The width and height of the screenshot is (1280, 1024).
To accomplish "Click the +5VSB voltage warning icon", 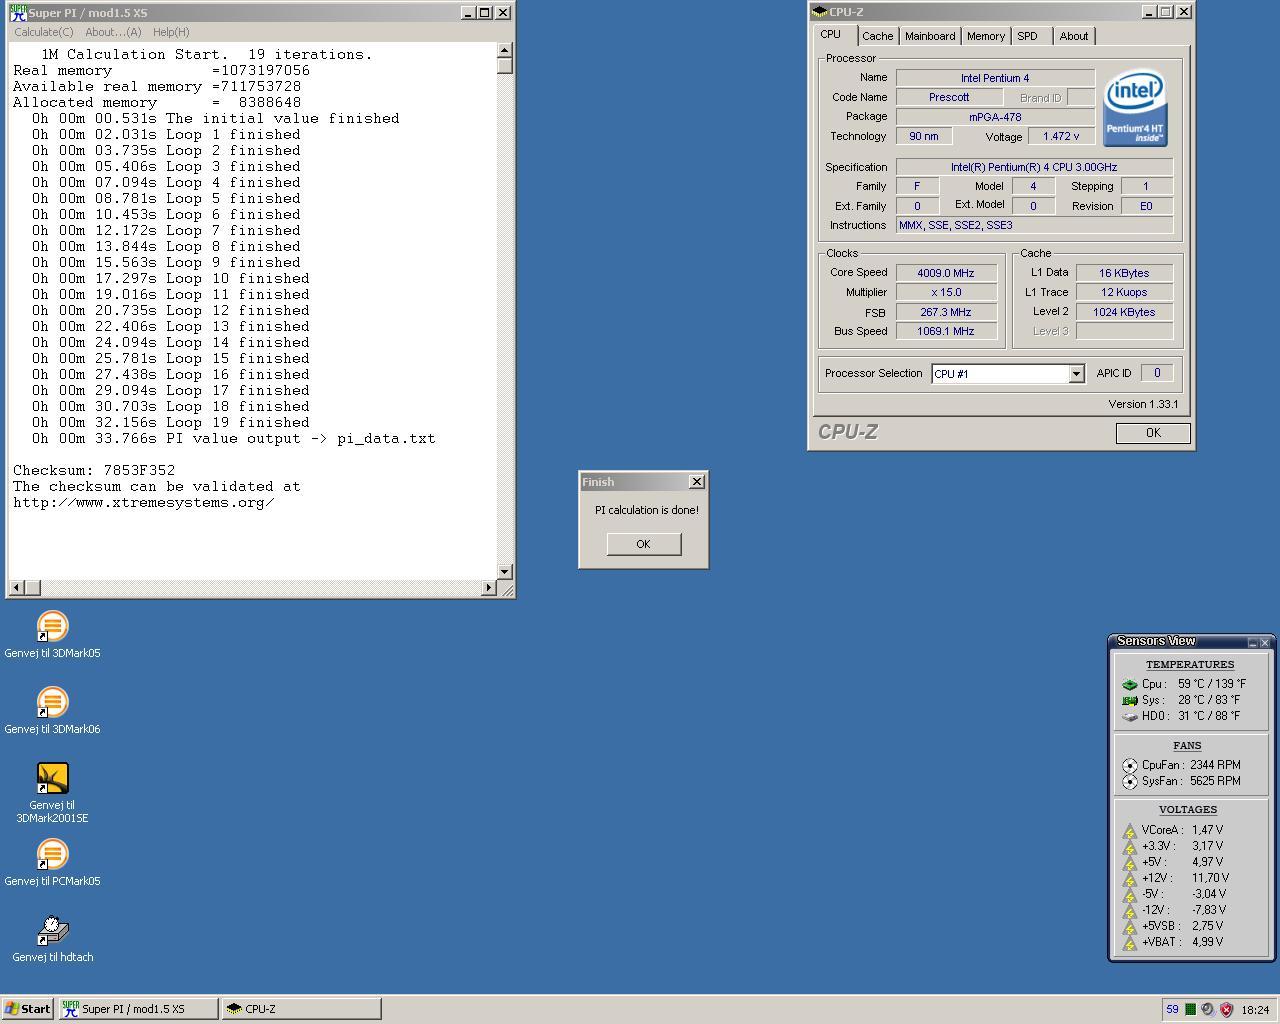I will point(1129,927).
